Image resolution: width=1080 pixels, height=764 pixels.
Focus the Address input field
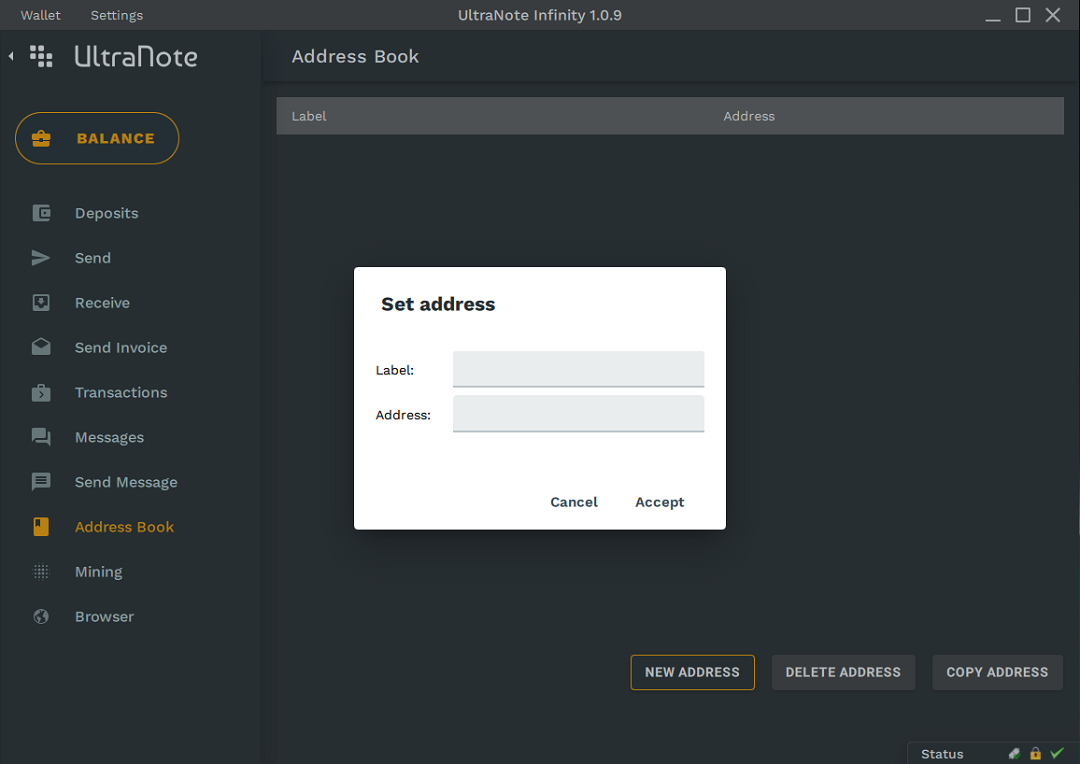(x=579, y=414)
